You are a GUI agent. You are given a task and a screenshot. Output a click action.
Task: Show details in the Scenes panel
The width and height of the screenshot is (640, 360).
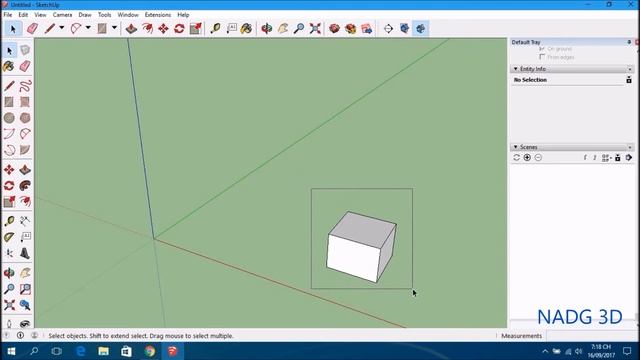tap(618, 158)
